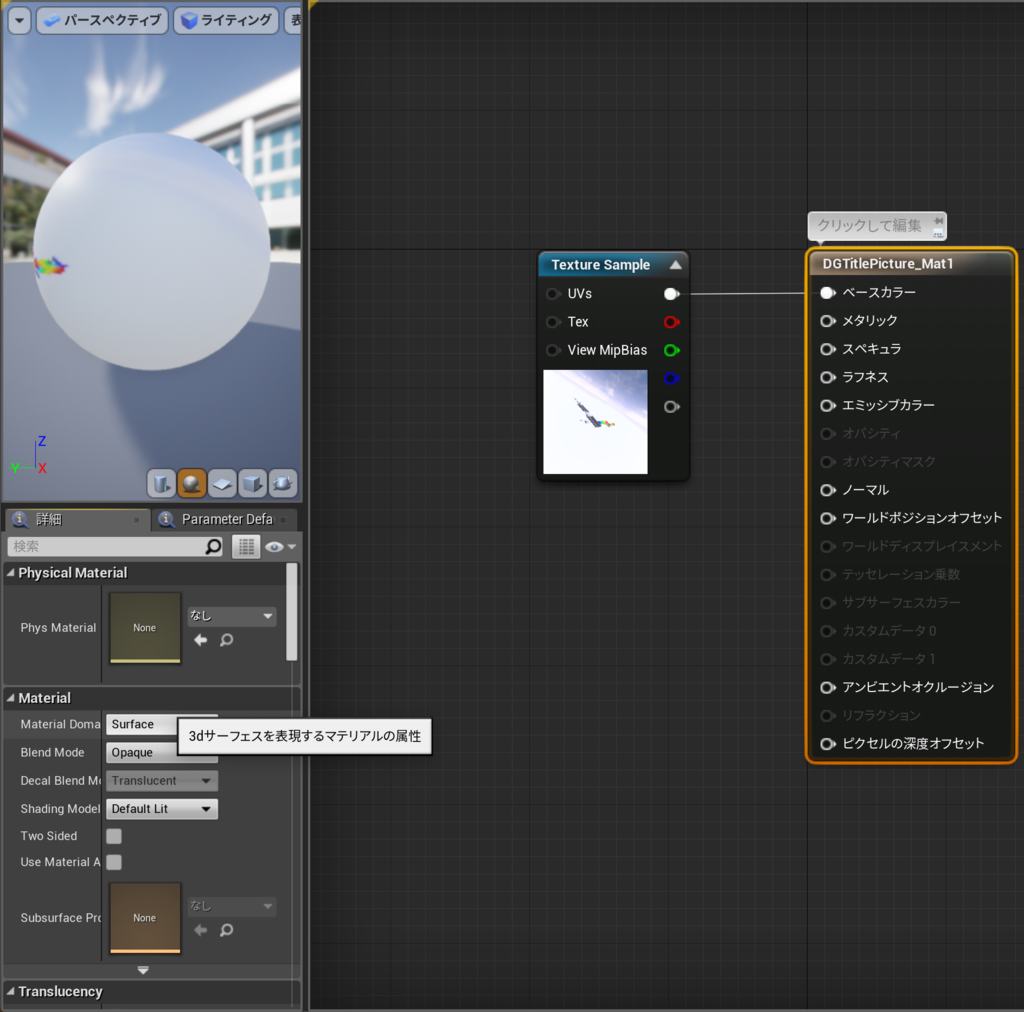Screen dimensions: 1024x1012
Task: Click the white RGB output pin of Texture Sample
Action: [671, 294]
